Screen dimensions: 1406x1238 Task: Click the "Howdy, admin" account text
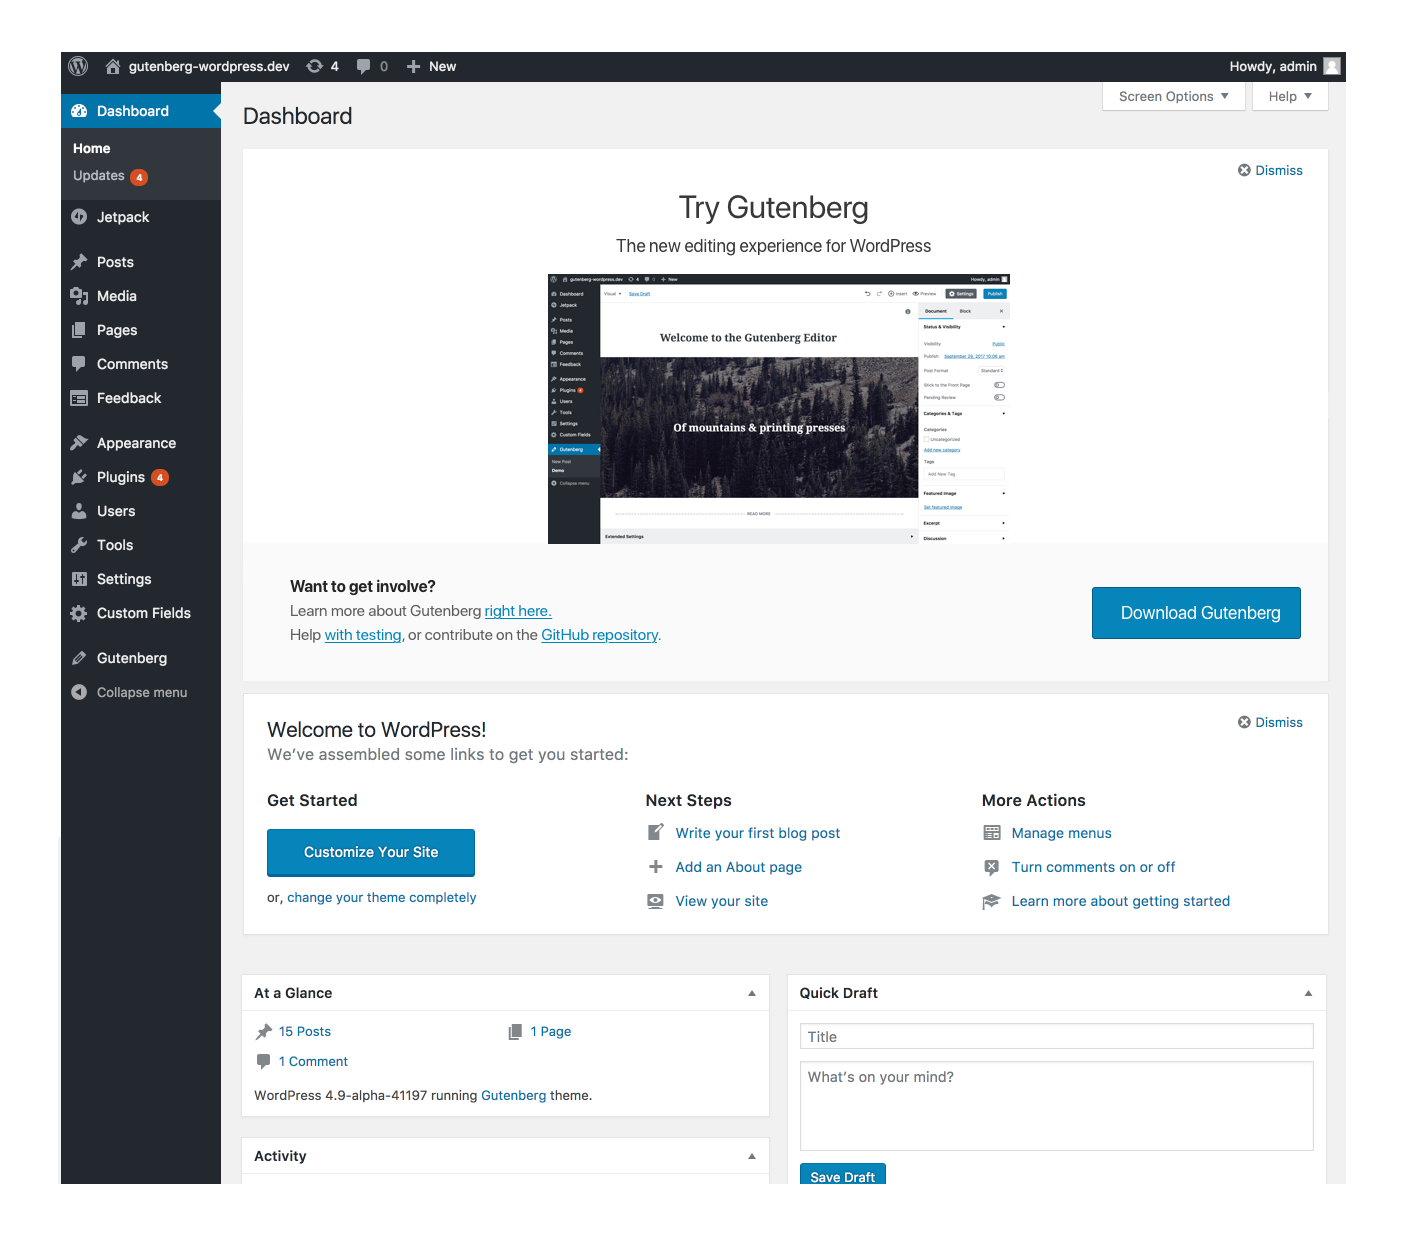coord(1273,66)
